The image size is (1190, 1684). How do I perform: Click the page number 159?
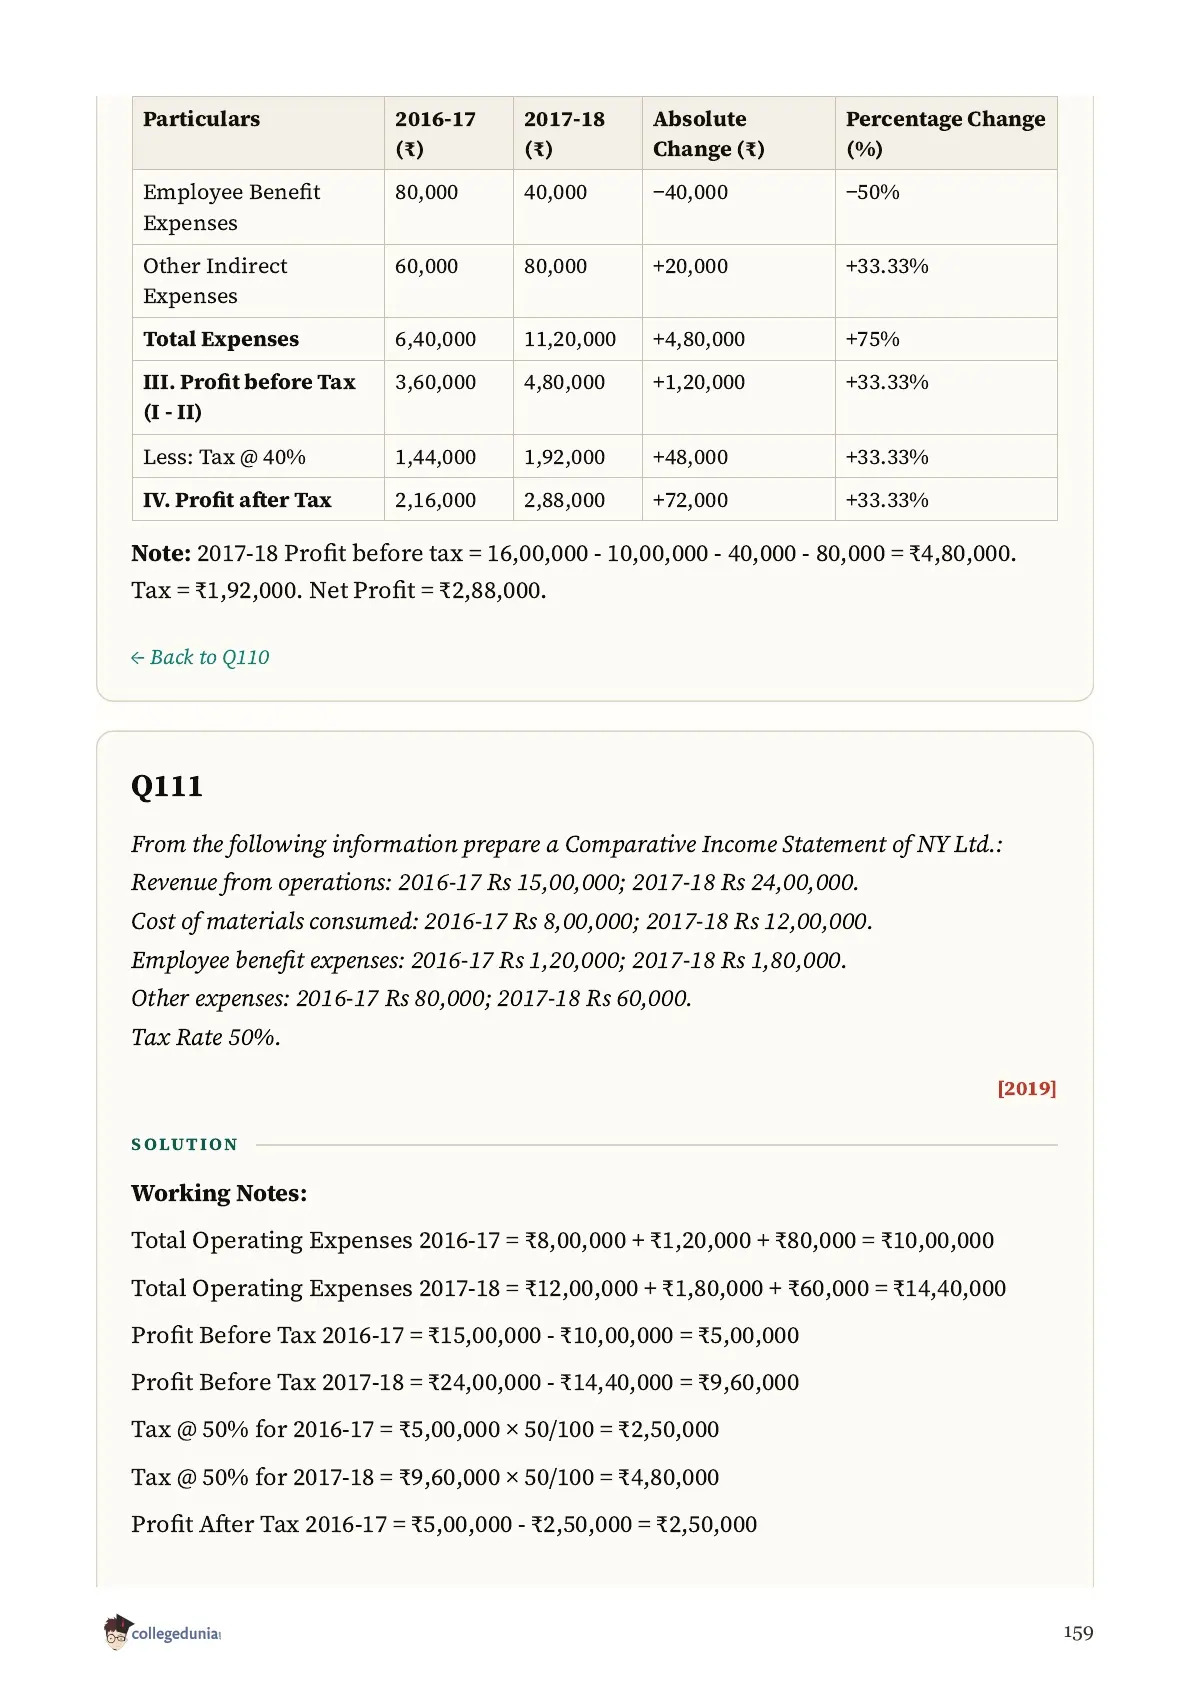click(x=1078, y=1632)
